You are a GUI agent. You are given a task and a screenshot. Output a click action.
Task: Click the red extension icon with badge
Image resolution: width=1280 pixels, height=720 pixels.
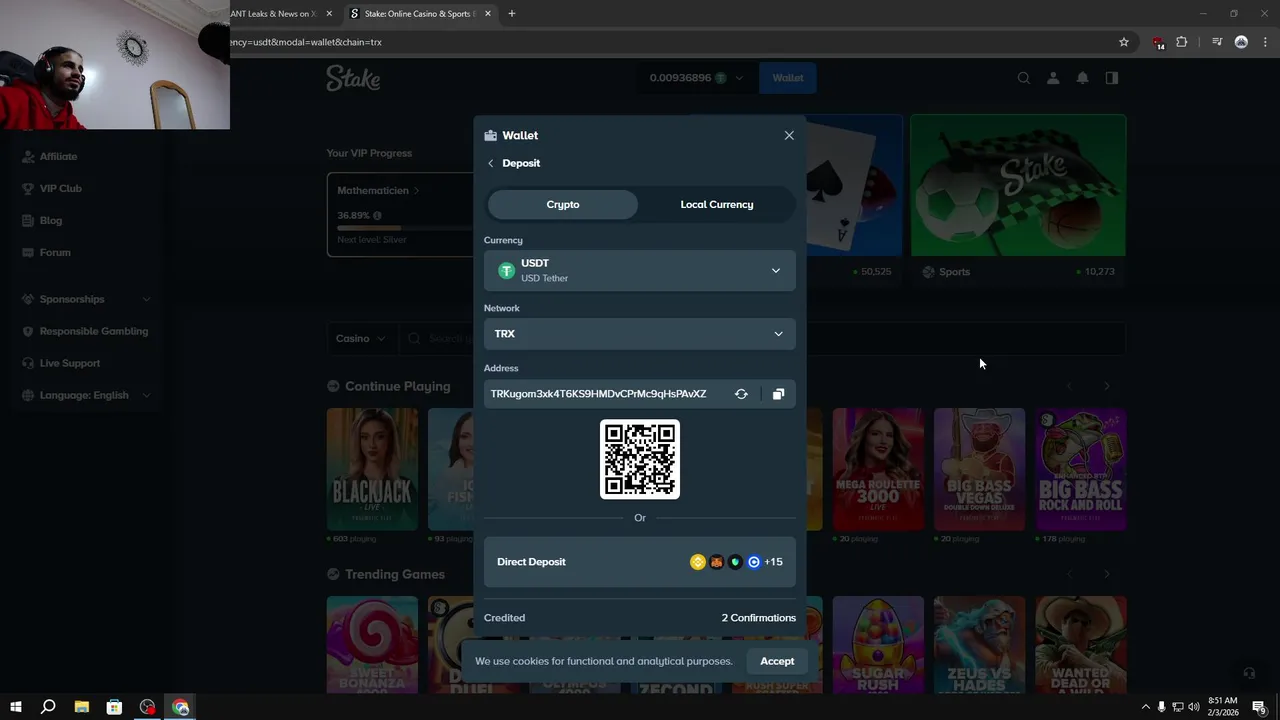[x=1158, y=43]
